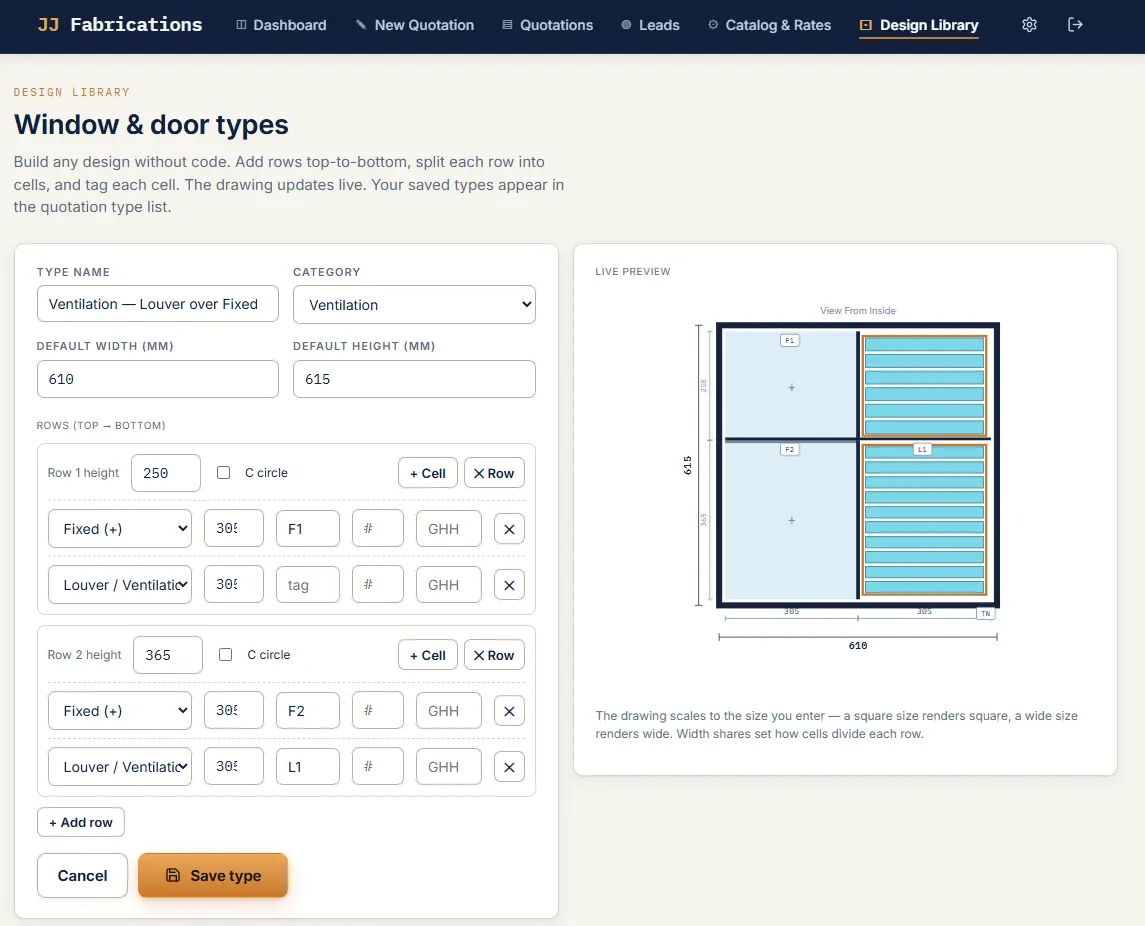The width and height of the screenshot is (1145, 926).
Task: Open the Louver type dropdown for L1
Action: 120,766
